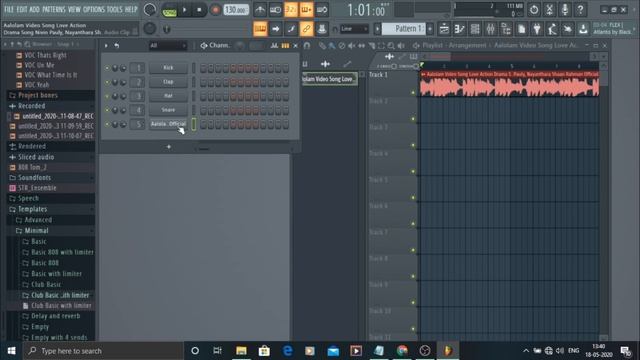
Task: Click the download content library icon
Action: 583,29
